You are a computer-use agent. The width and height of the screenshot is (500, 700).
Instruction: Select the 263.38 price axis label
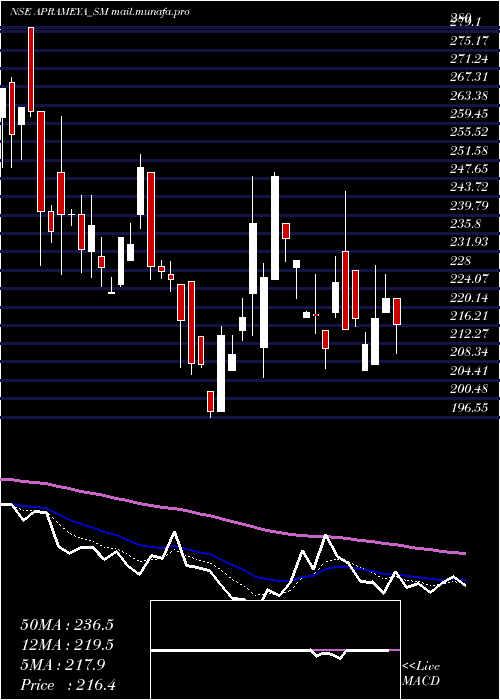[470, 96]
